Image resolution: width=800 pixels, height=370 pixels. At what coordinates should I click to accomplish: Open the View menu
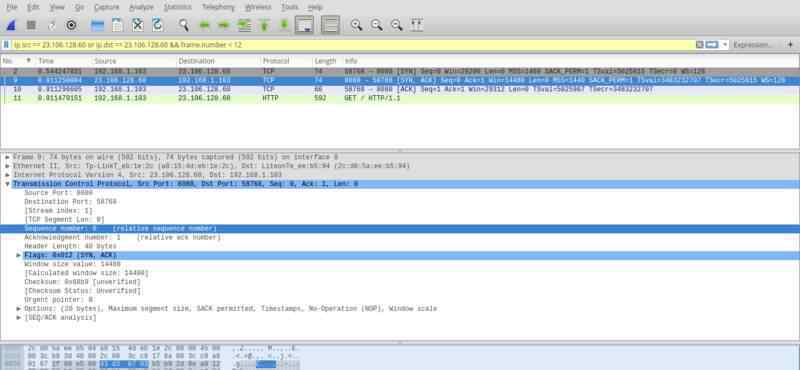(57, 7)
